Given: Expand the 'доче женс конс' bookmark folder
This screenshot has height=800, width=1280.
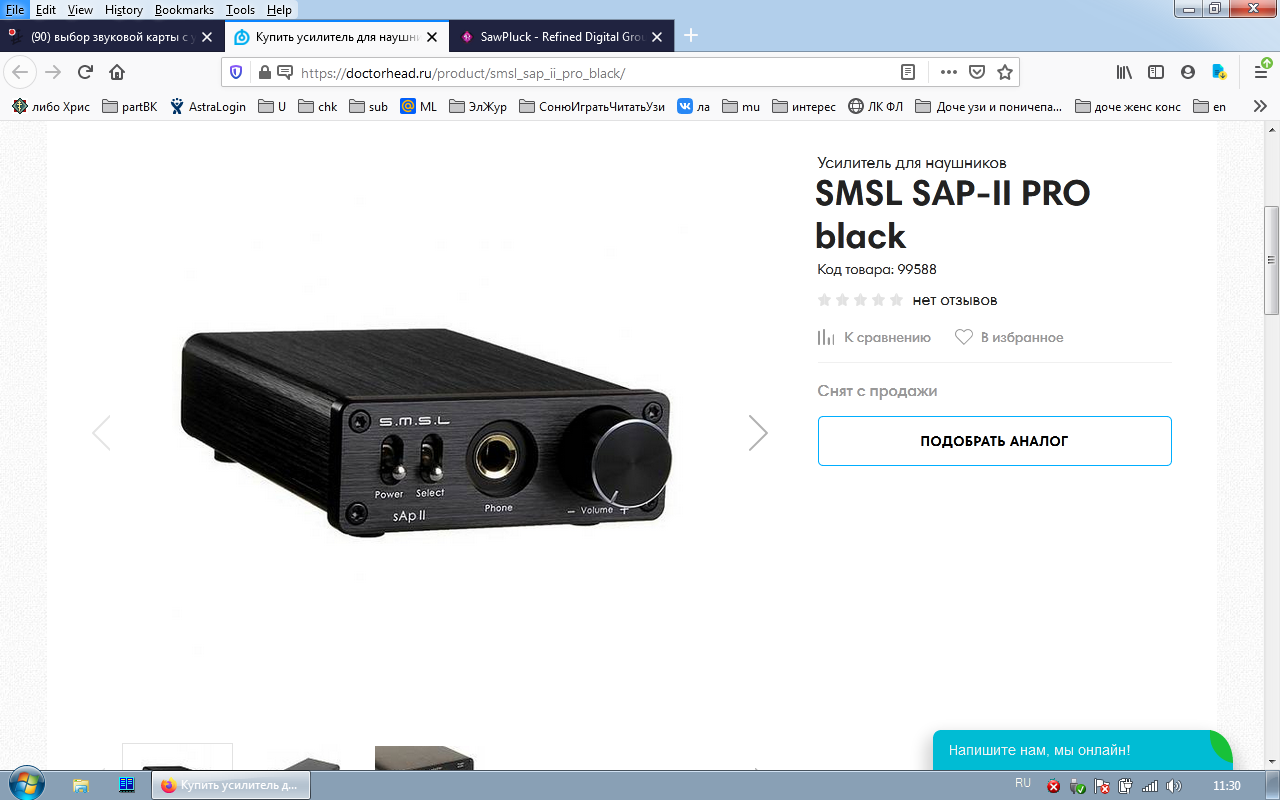Looking at the screenshot, I should pyautogui.click(x=1128, y=107).
